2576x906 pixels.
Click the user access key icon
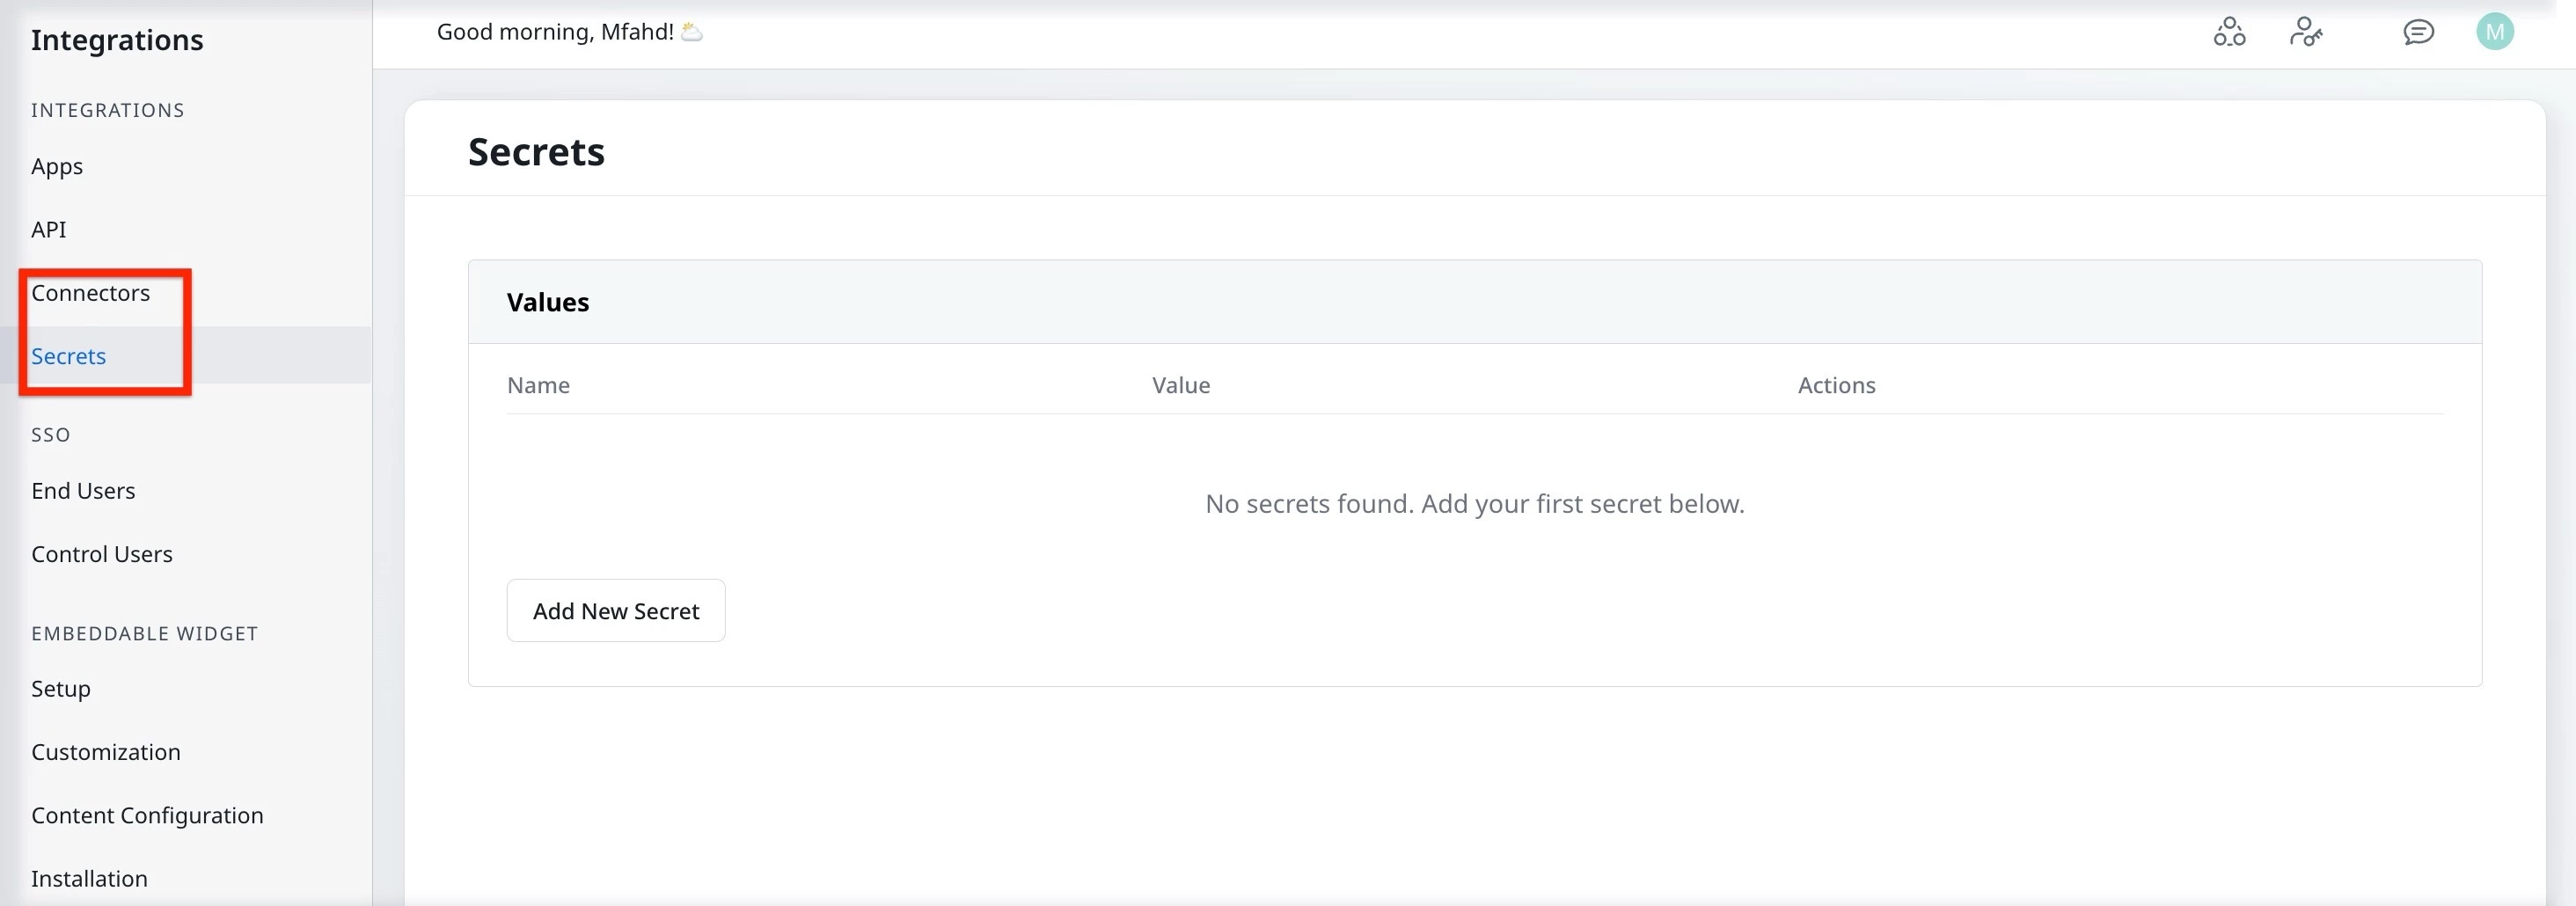[x=2306, y=31]
